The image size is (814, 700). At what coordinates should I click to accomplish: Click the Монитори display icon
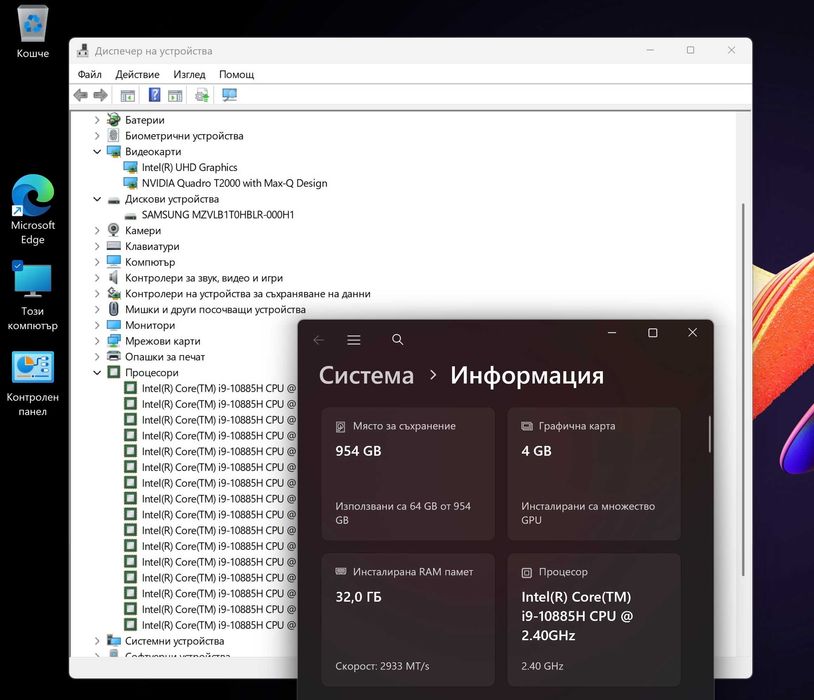[114, 325]
